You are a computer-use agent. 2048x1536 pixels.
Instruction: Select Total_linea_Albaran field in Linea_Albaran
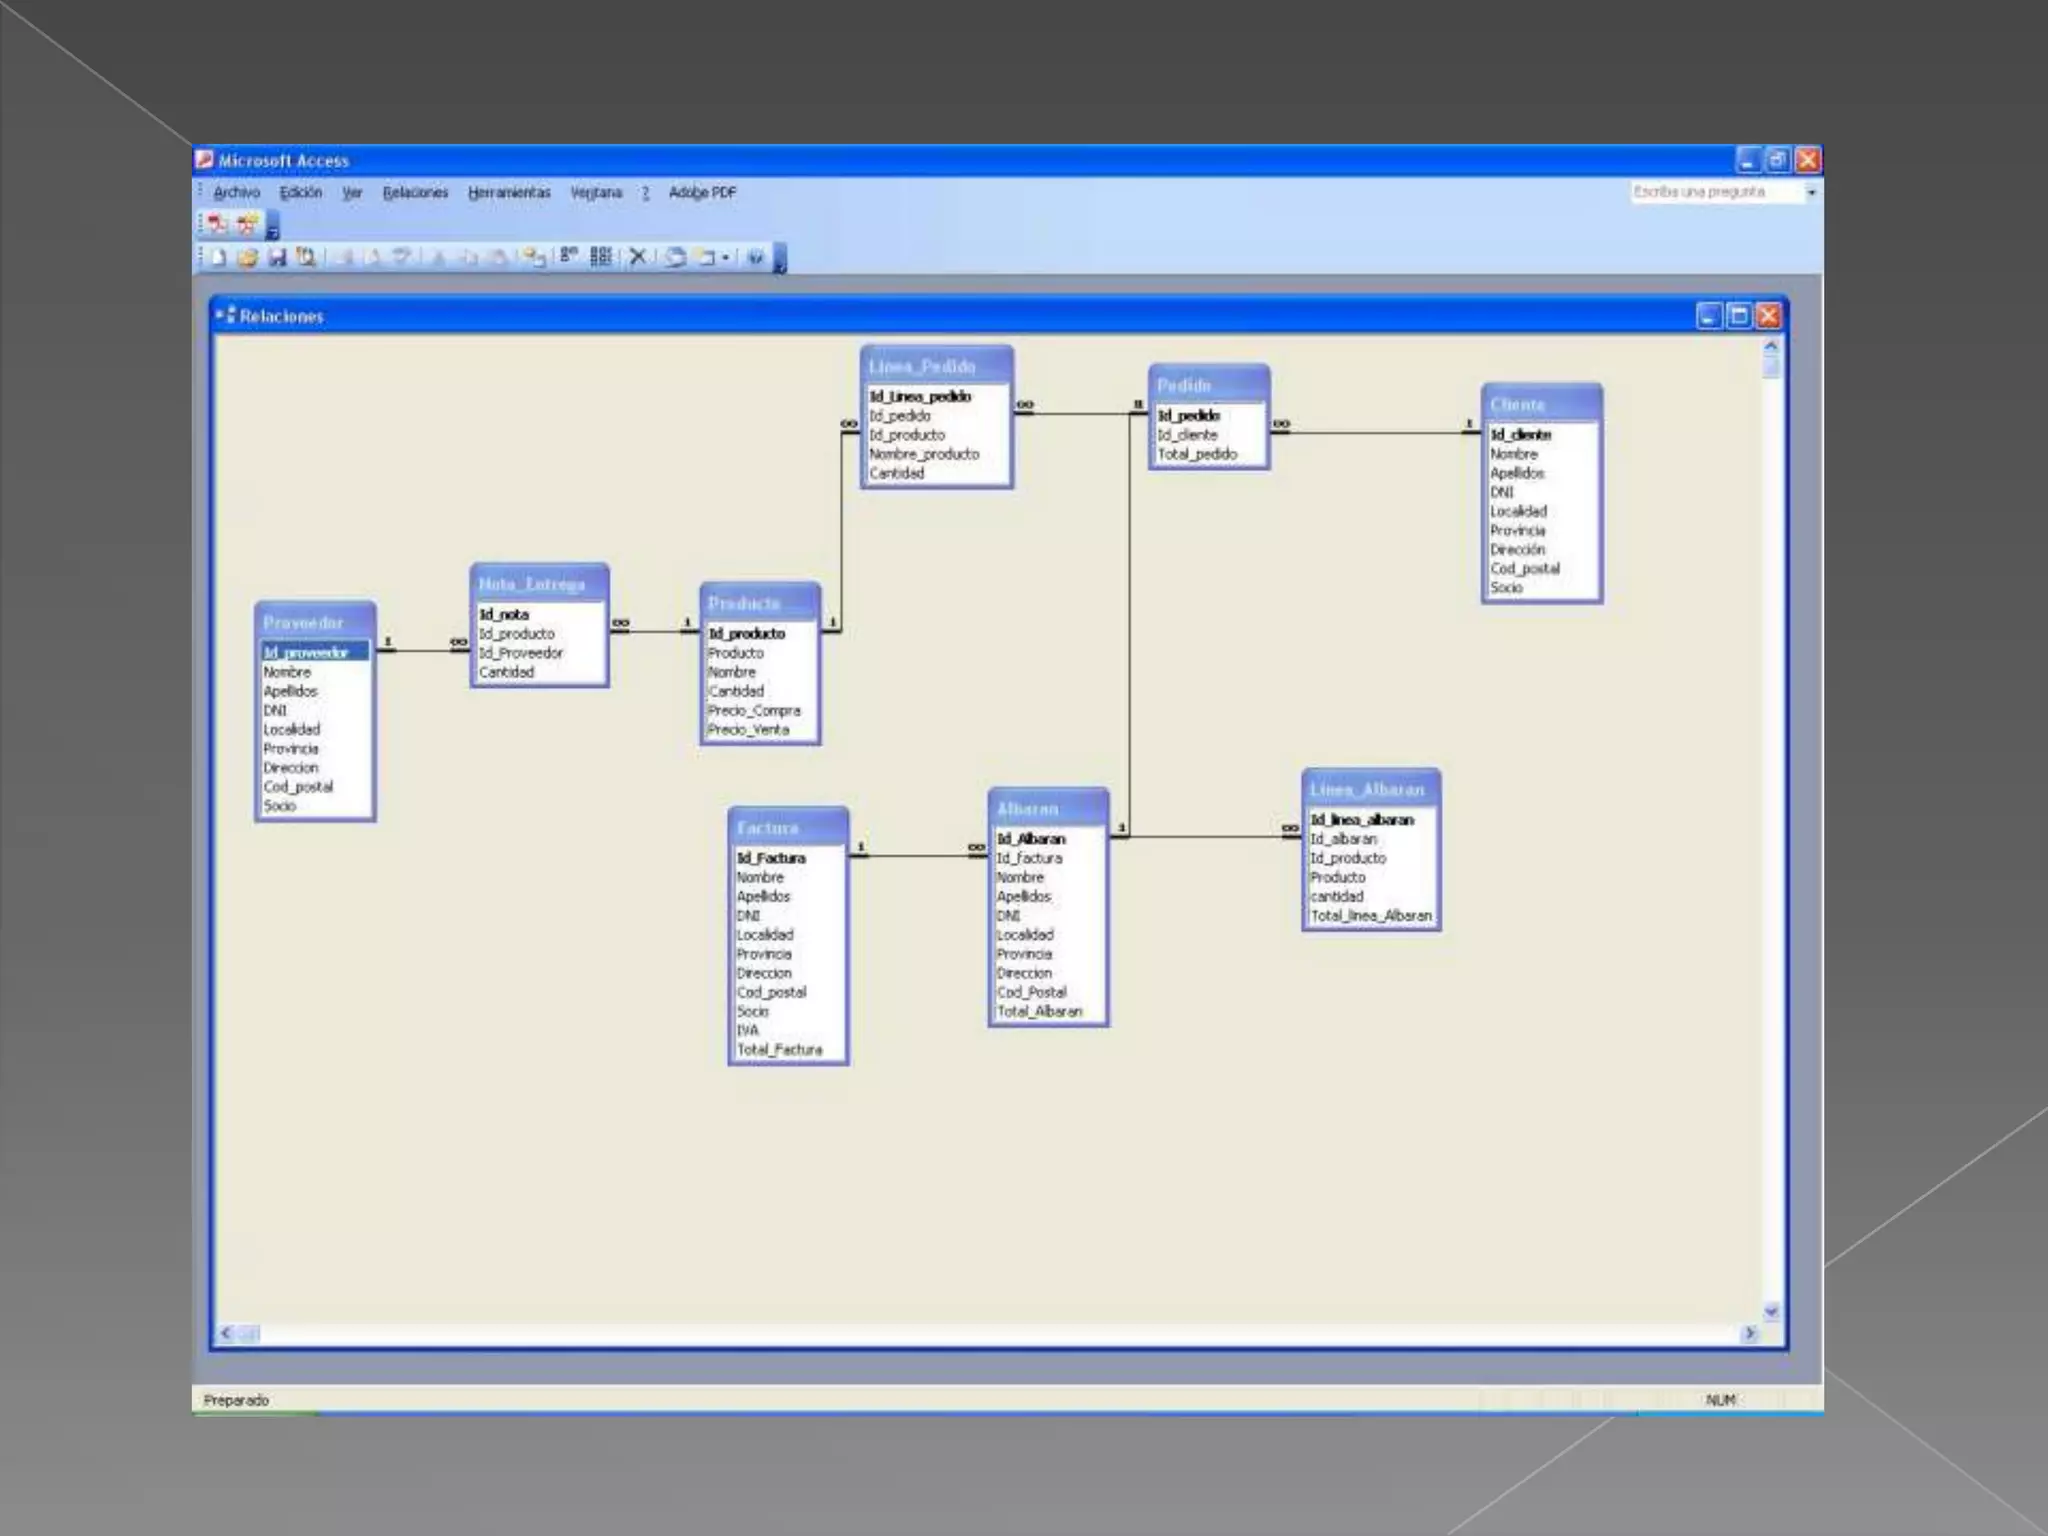(x=1371, y=915)
